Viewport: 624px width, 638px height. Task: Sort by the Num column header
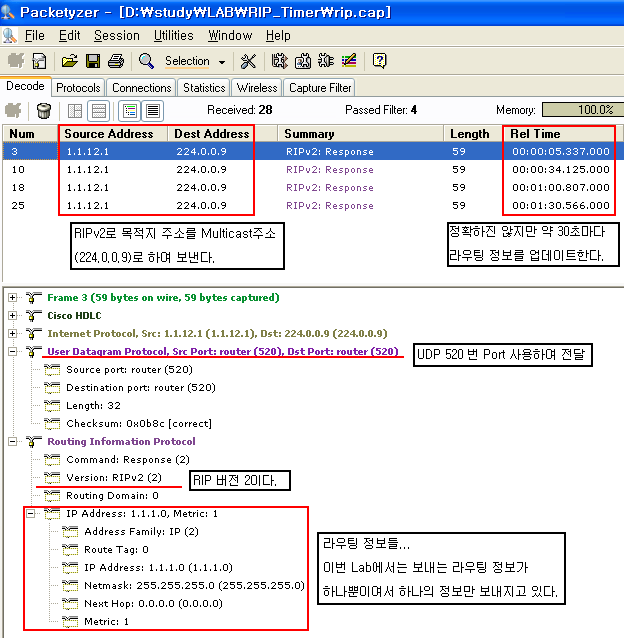[30, 134]
